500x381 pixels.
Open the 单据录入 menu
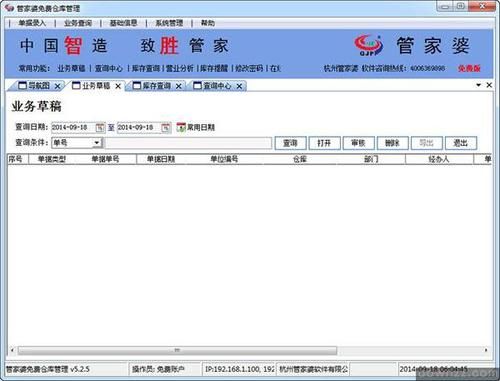[x=32, y=23]
